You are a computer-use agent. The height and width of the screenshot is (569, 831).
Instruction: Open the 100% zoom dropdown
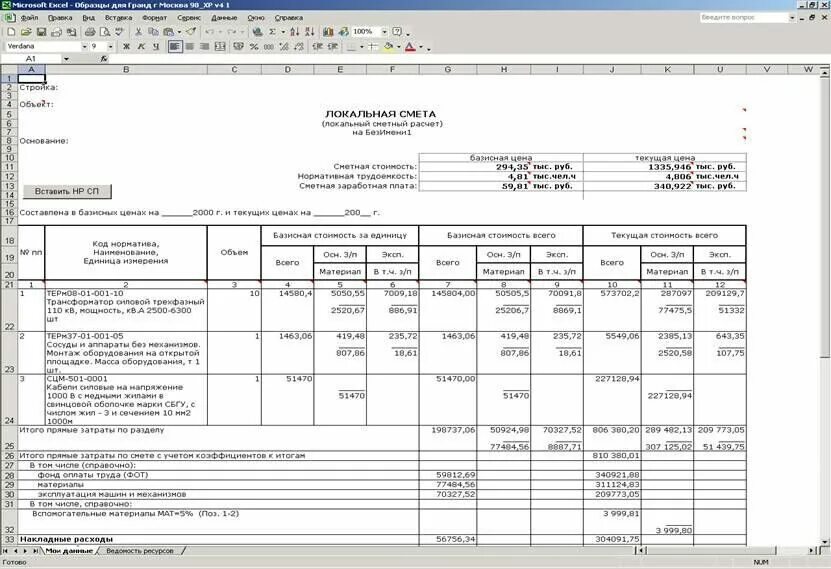point(384,32)
